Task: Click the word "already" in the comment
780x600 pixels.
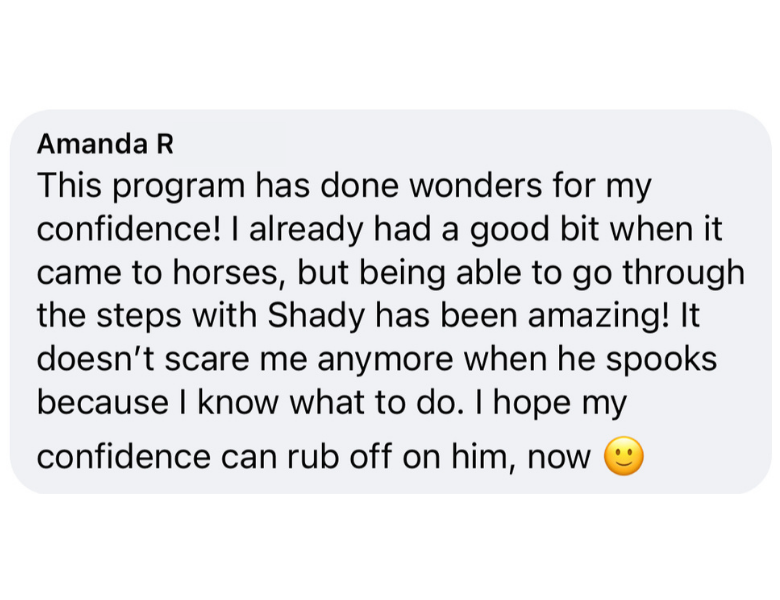Action: (x=306, y=230)
